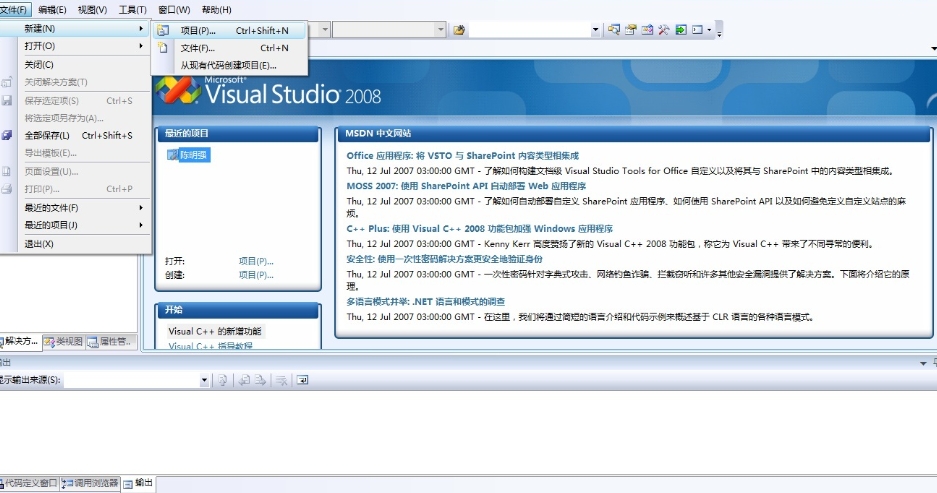Open the 安全性 一次性密码 article link
This screenshot has height=493, width=937.
point(445,259)
